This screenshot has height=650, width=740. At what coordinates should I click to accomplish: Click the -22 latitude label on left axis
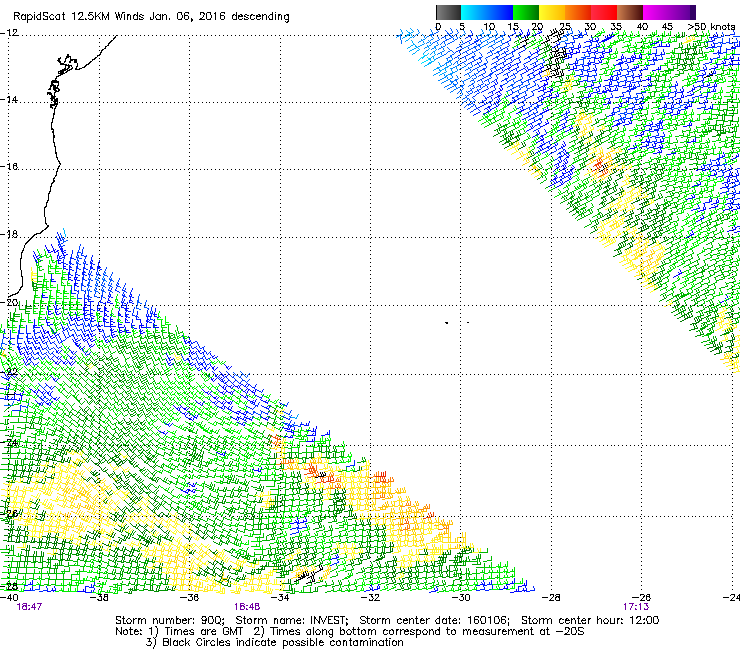click(x=10, y=372)
